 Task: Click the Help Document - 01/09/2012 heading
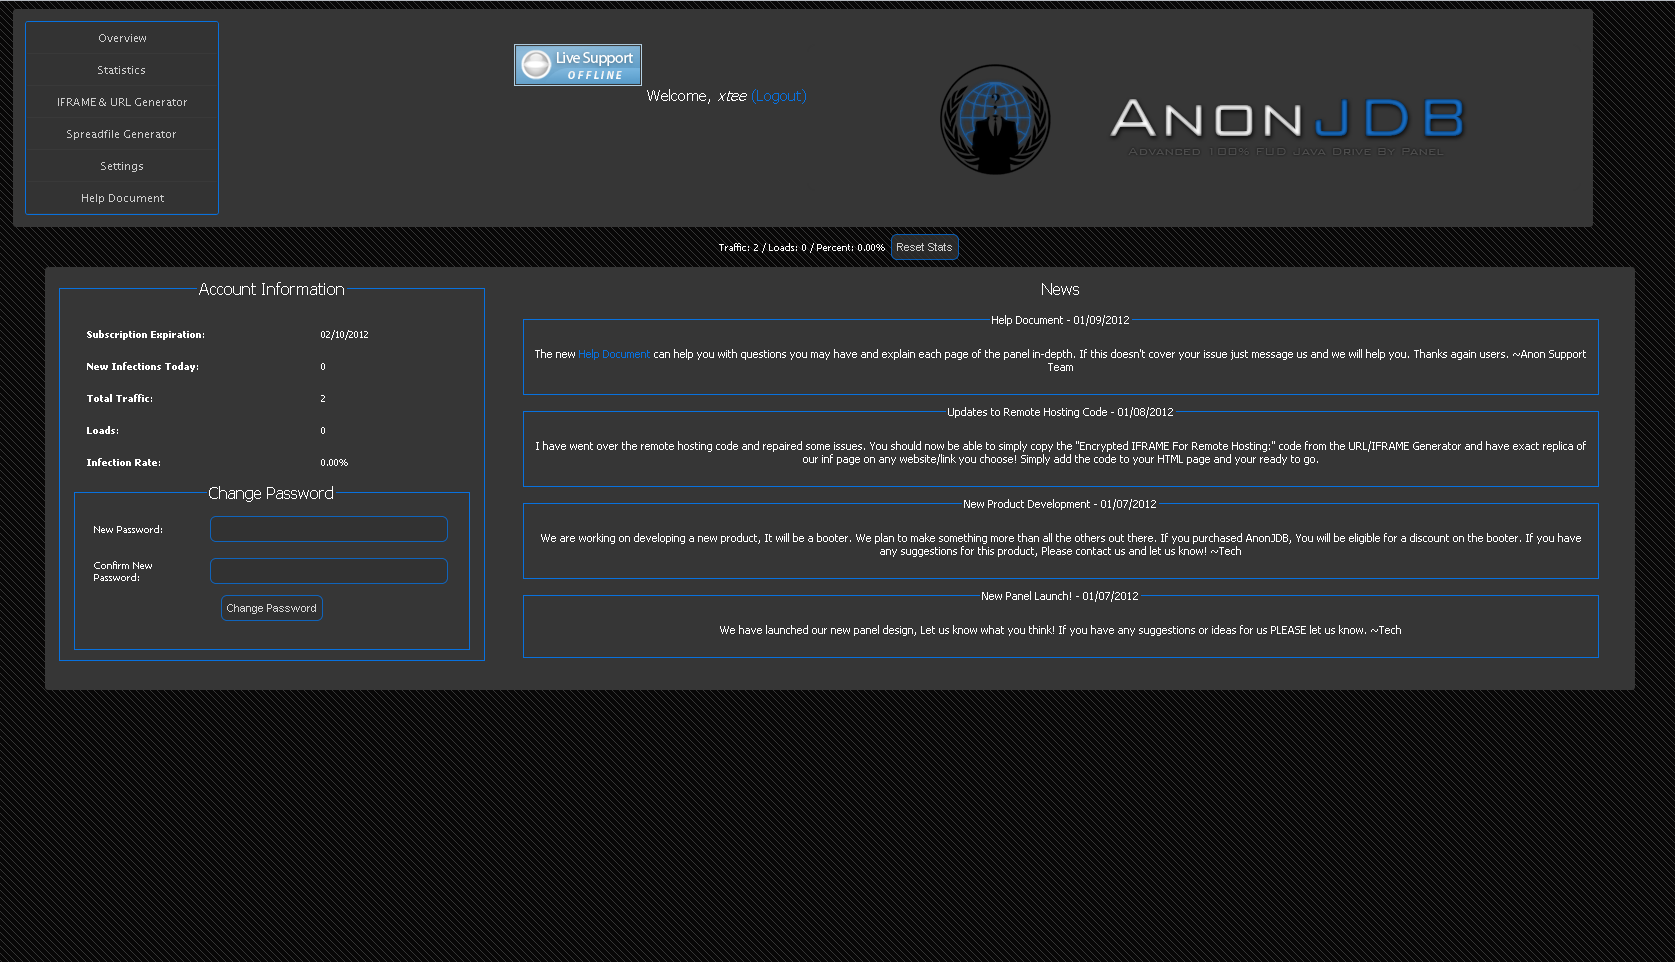click(1060, 320)
